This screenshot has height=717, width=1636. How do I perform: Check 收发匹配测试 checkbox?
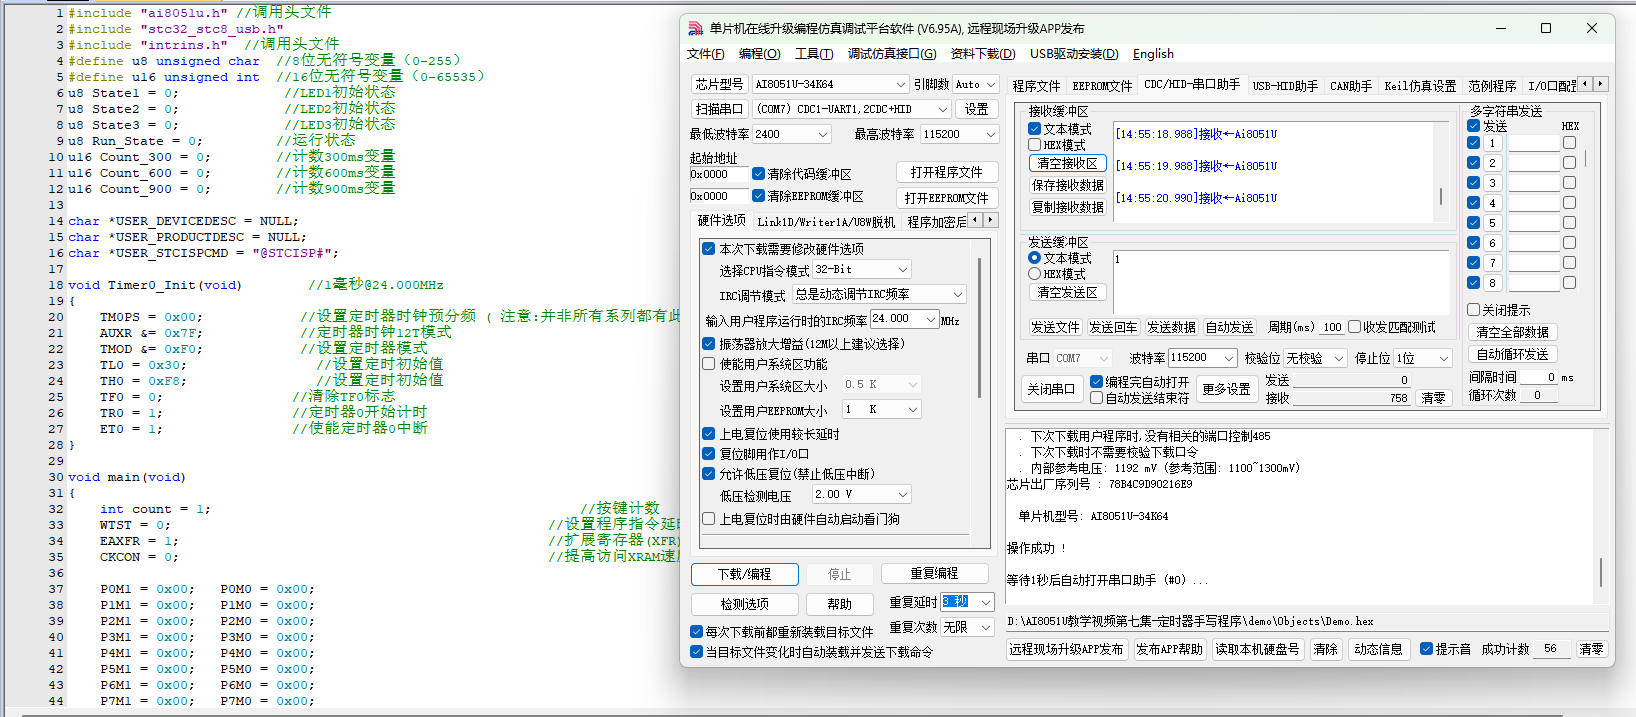click(1354, 327)
